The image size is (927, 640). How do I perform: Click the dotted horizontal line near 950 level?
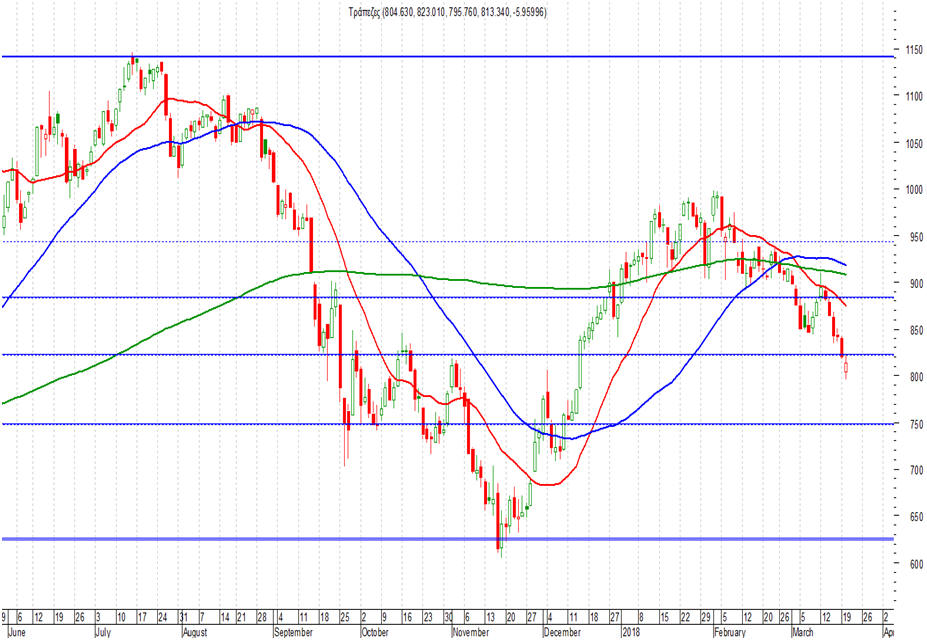(448, 241)
